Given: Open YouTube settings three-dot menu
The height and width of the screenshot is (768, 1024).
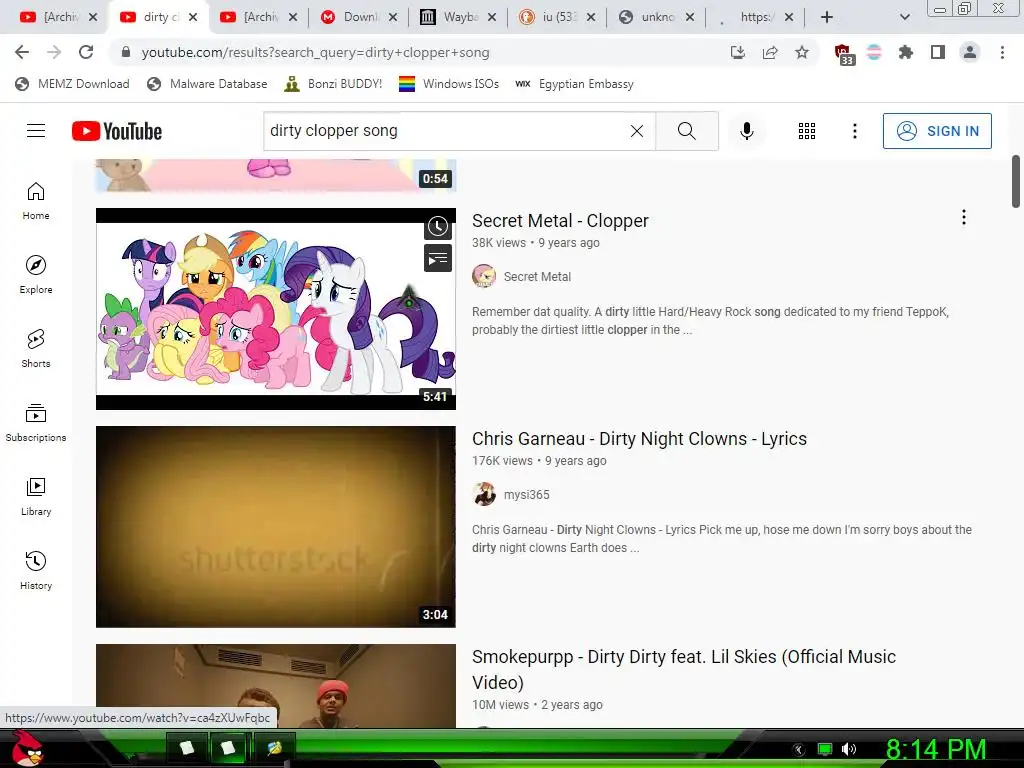Looking at the screenshot, I should click(x=854, y=131).
